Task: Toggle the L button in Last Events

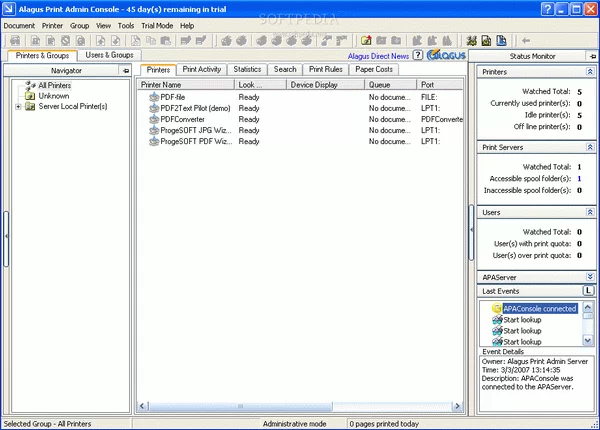Action: 588,291
